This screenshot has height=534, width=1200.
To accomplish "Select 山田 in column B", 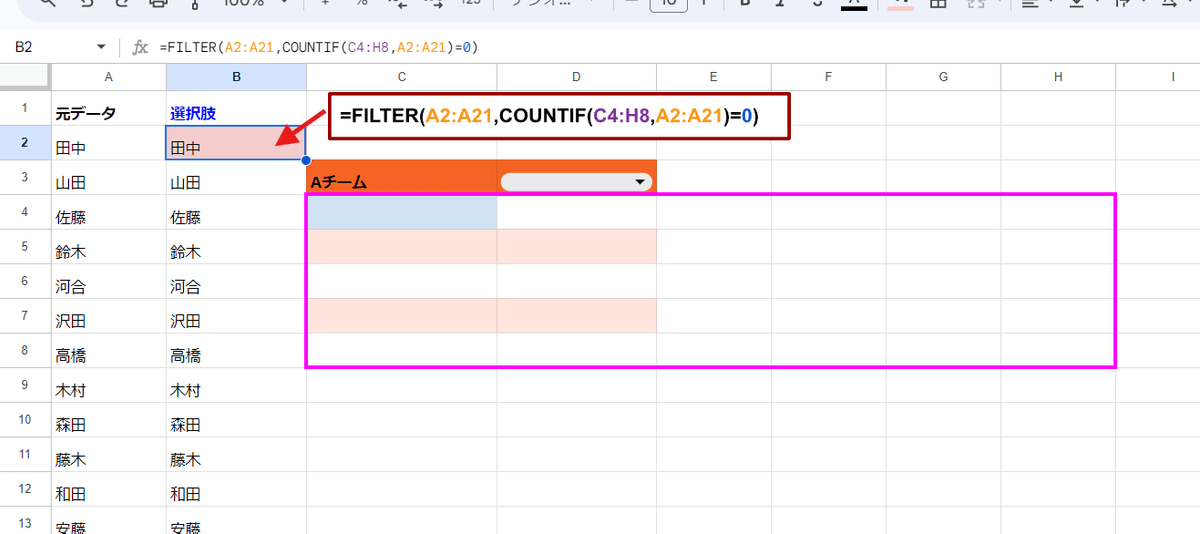I will 236,178.
